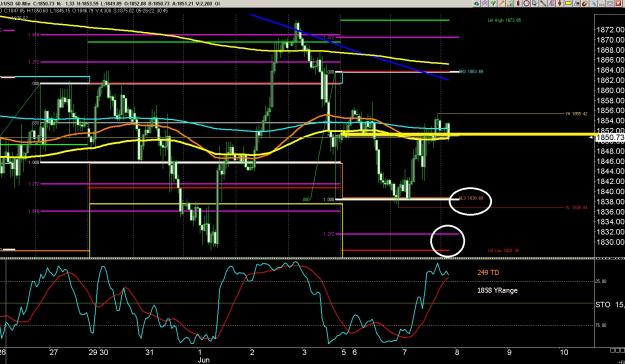The width and height of the screenshot is (625, 364).
Task: Click date 31 on the time axis
Action: click(x=149, y=352)
